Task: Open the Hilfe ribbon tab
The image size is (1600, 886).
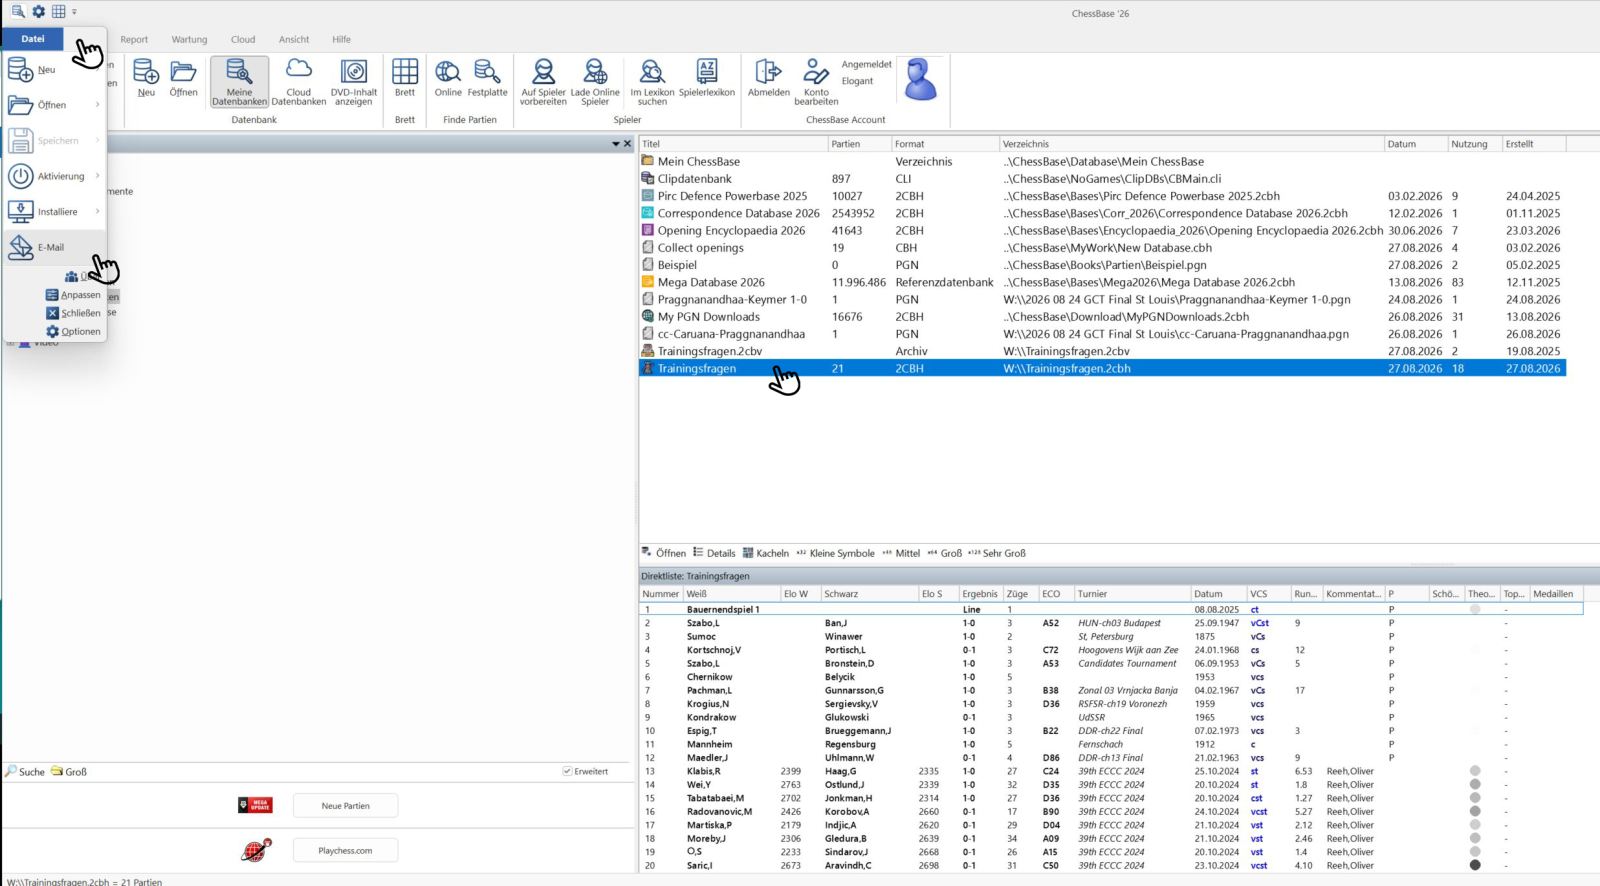Action: point(341,40)
